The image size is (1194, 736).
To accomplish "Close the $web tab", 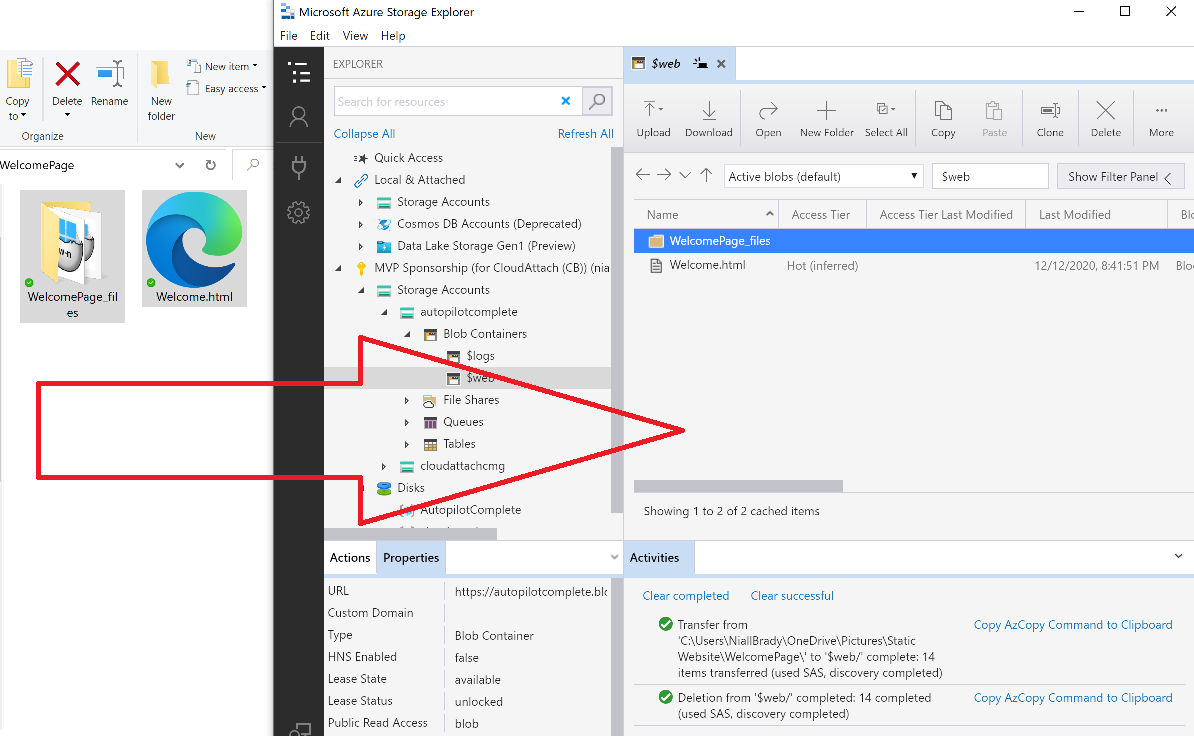I will point(721,64).
